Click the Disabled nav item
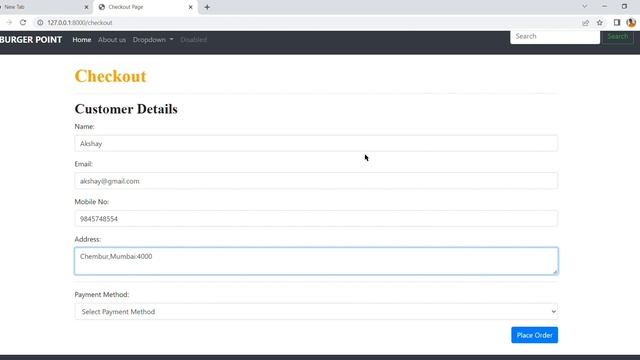Screen dimensions: 640x360 193,40
